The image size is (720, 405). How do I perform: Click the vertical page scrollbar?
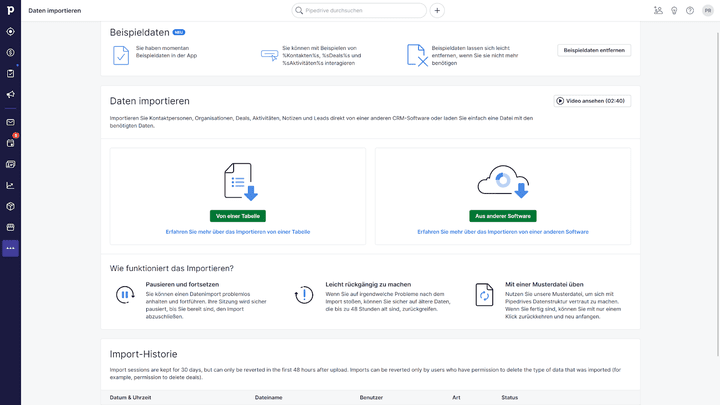point(718,193)
